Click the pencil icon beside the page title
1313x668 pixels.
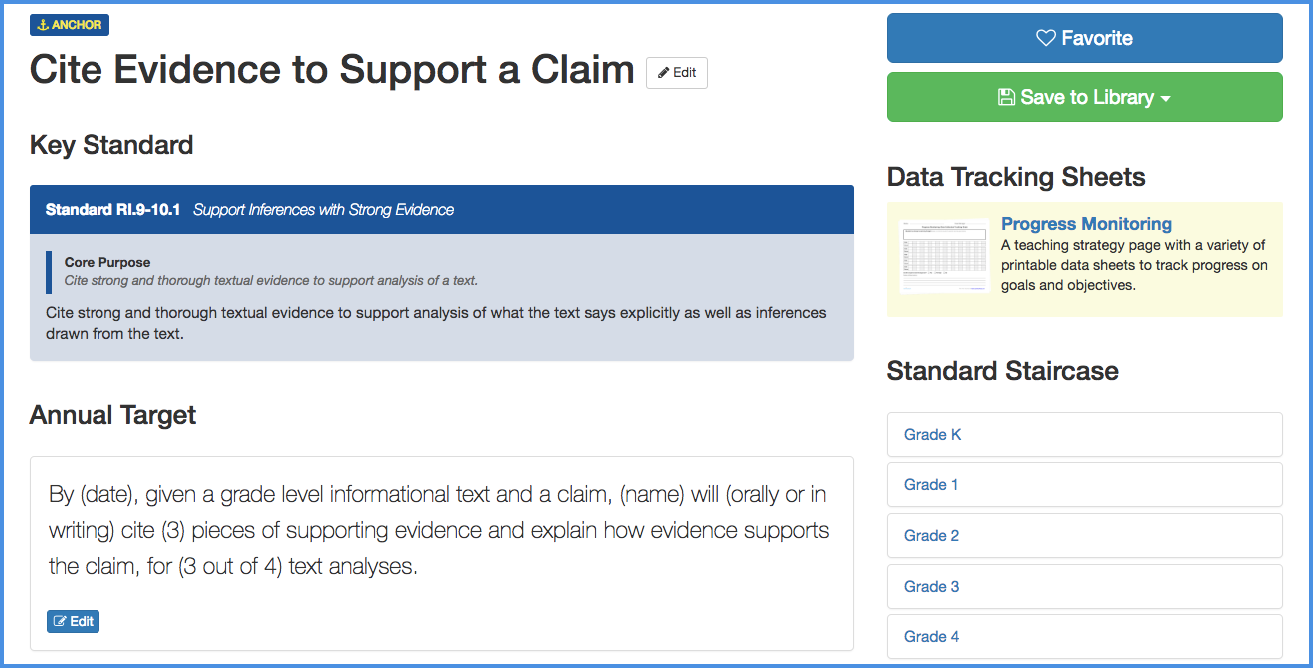pos(664,73)
